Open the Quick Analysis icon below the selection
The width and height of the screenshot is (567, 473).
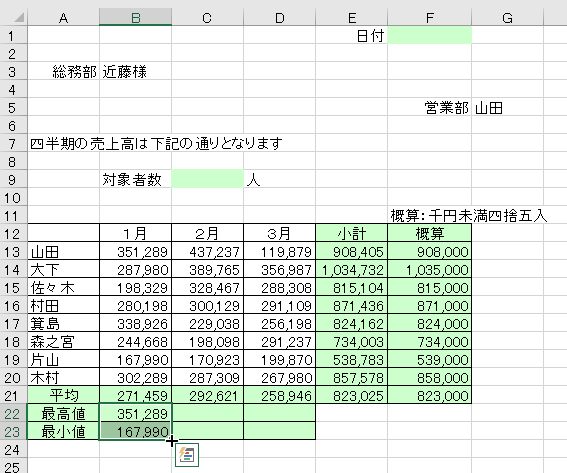point(187,455)
